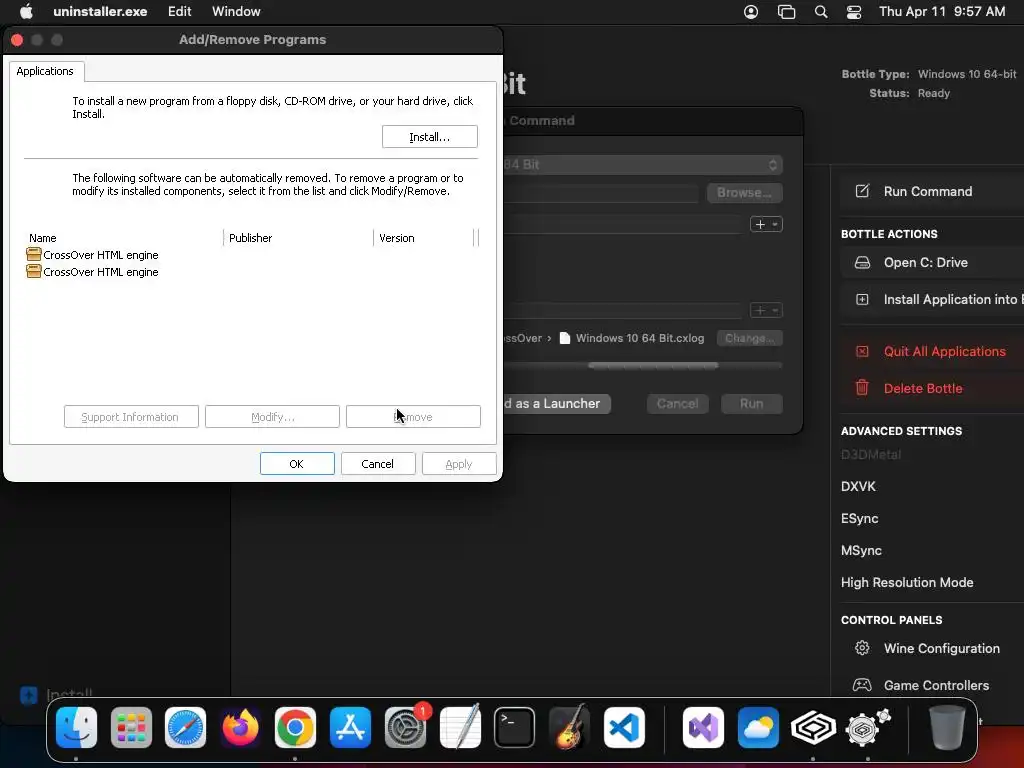1024x768 pixels.
Task: Open Visual Studio from the Dock
Action: pos(703,728)
